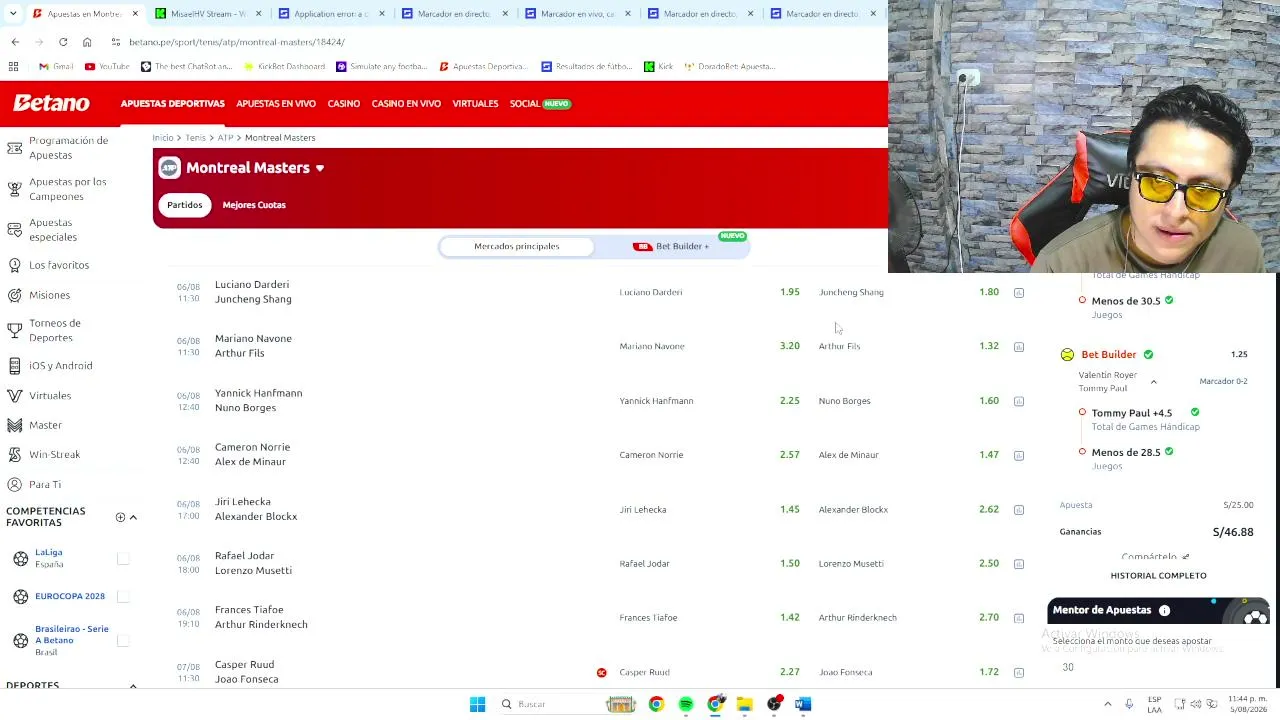Screen dimensions: 1280x720
Task: Open stats icon for Norrie vs De Minaur match
Action: [1019, 455]
